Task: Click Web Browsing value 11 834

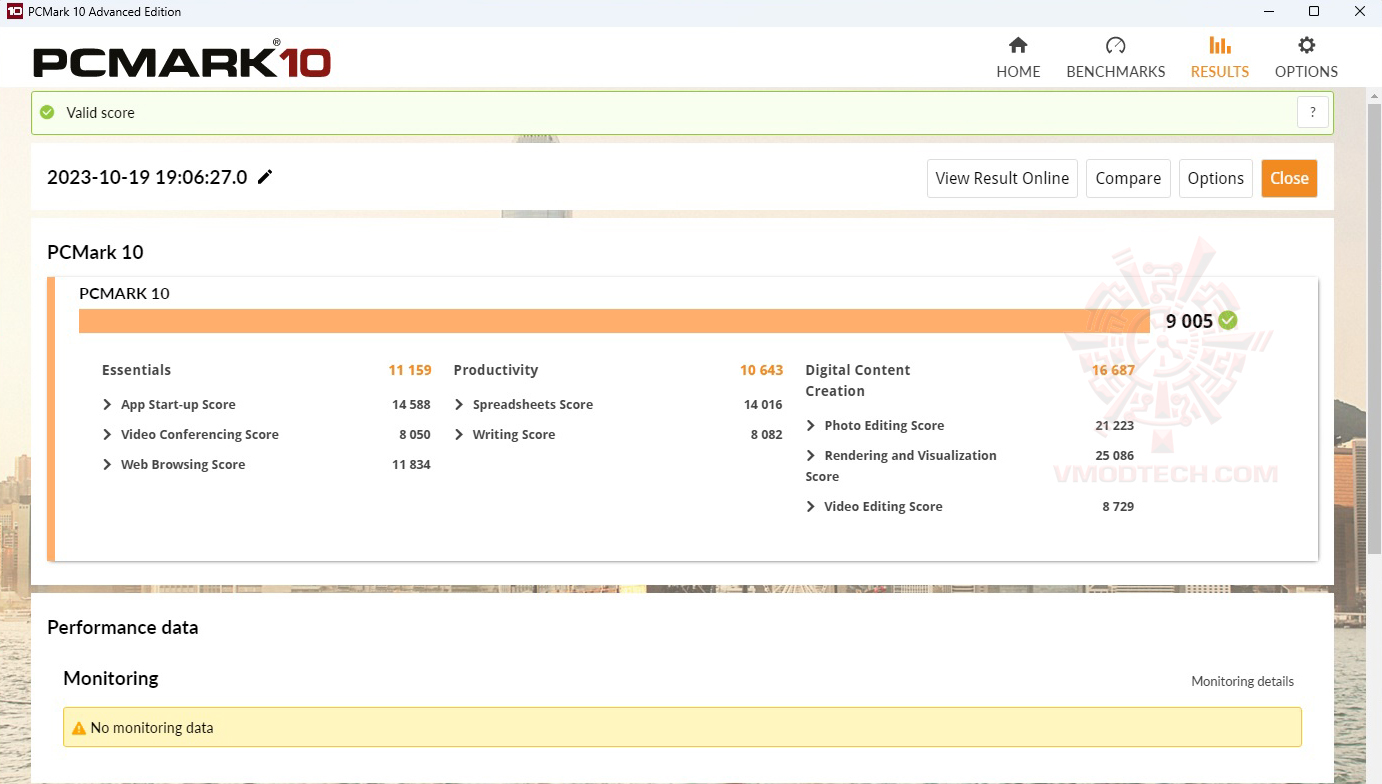Action: [411, 465]
